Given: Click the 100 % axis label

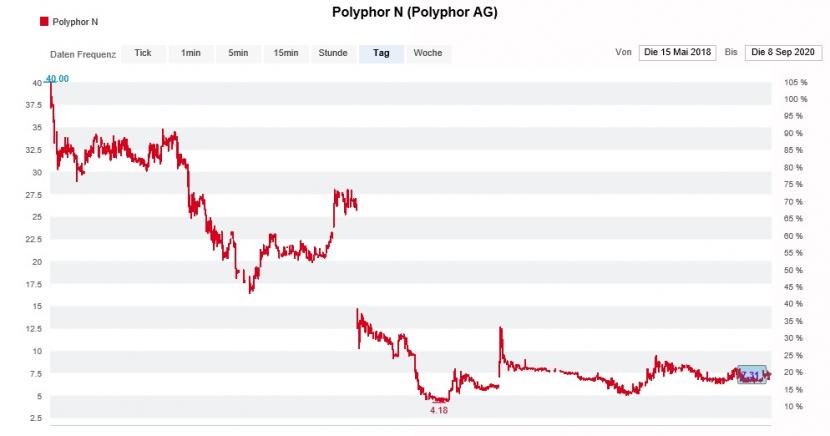Looking at the screenshot, I should [796, 99].
